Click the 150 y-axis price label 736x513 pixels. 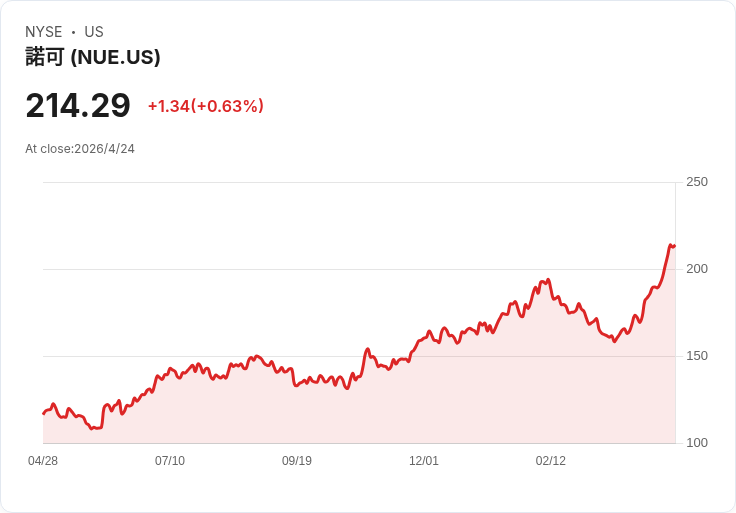[697, 356]
